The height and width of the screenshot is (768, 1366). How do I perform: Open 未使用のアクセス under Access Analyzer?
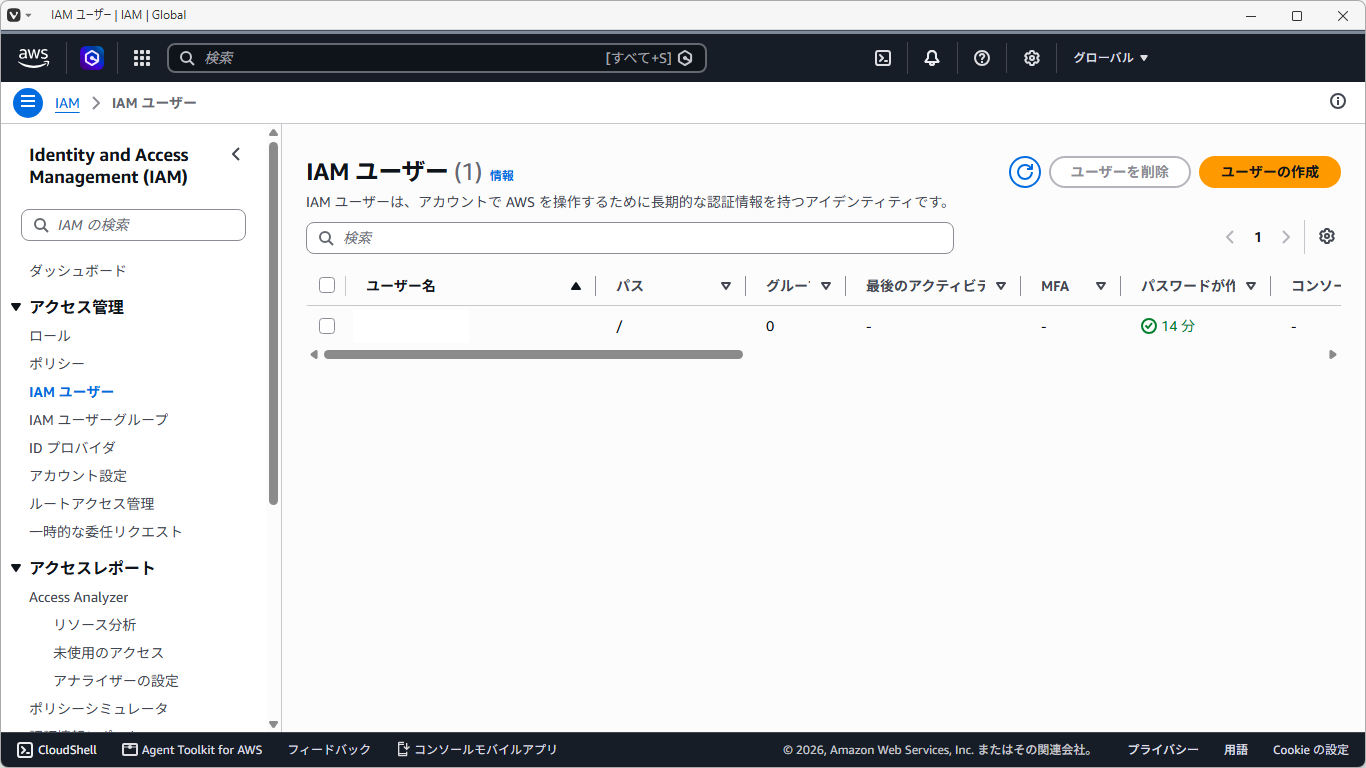[x=109, y=653]
